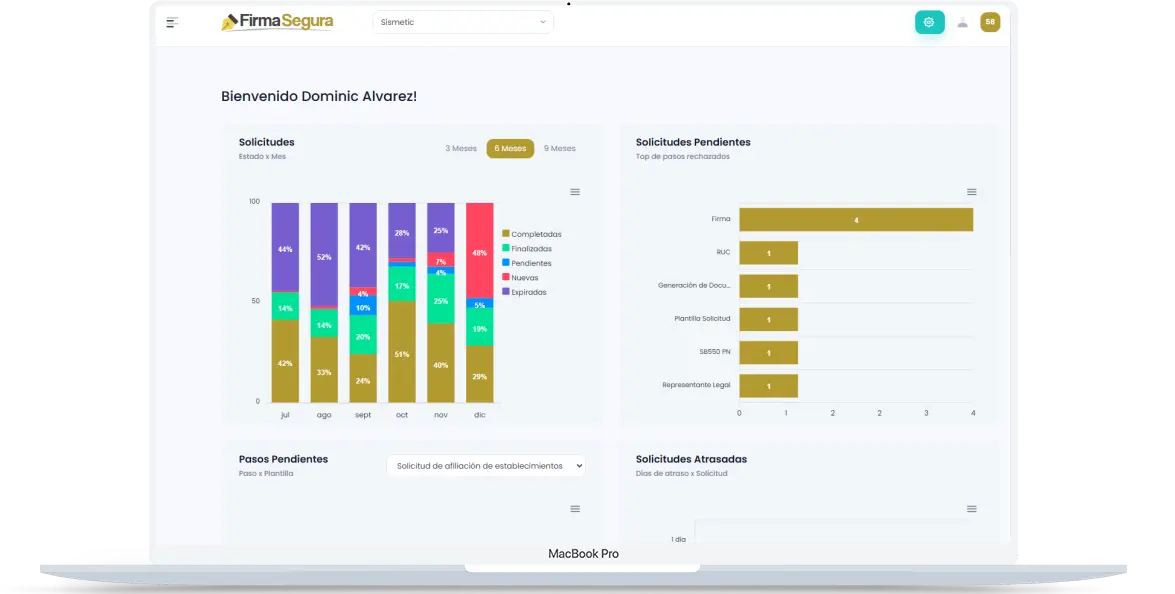Open Solicitudes Pendientes chart menu icon
1175x594 pixels.
971,192
